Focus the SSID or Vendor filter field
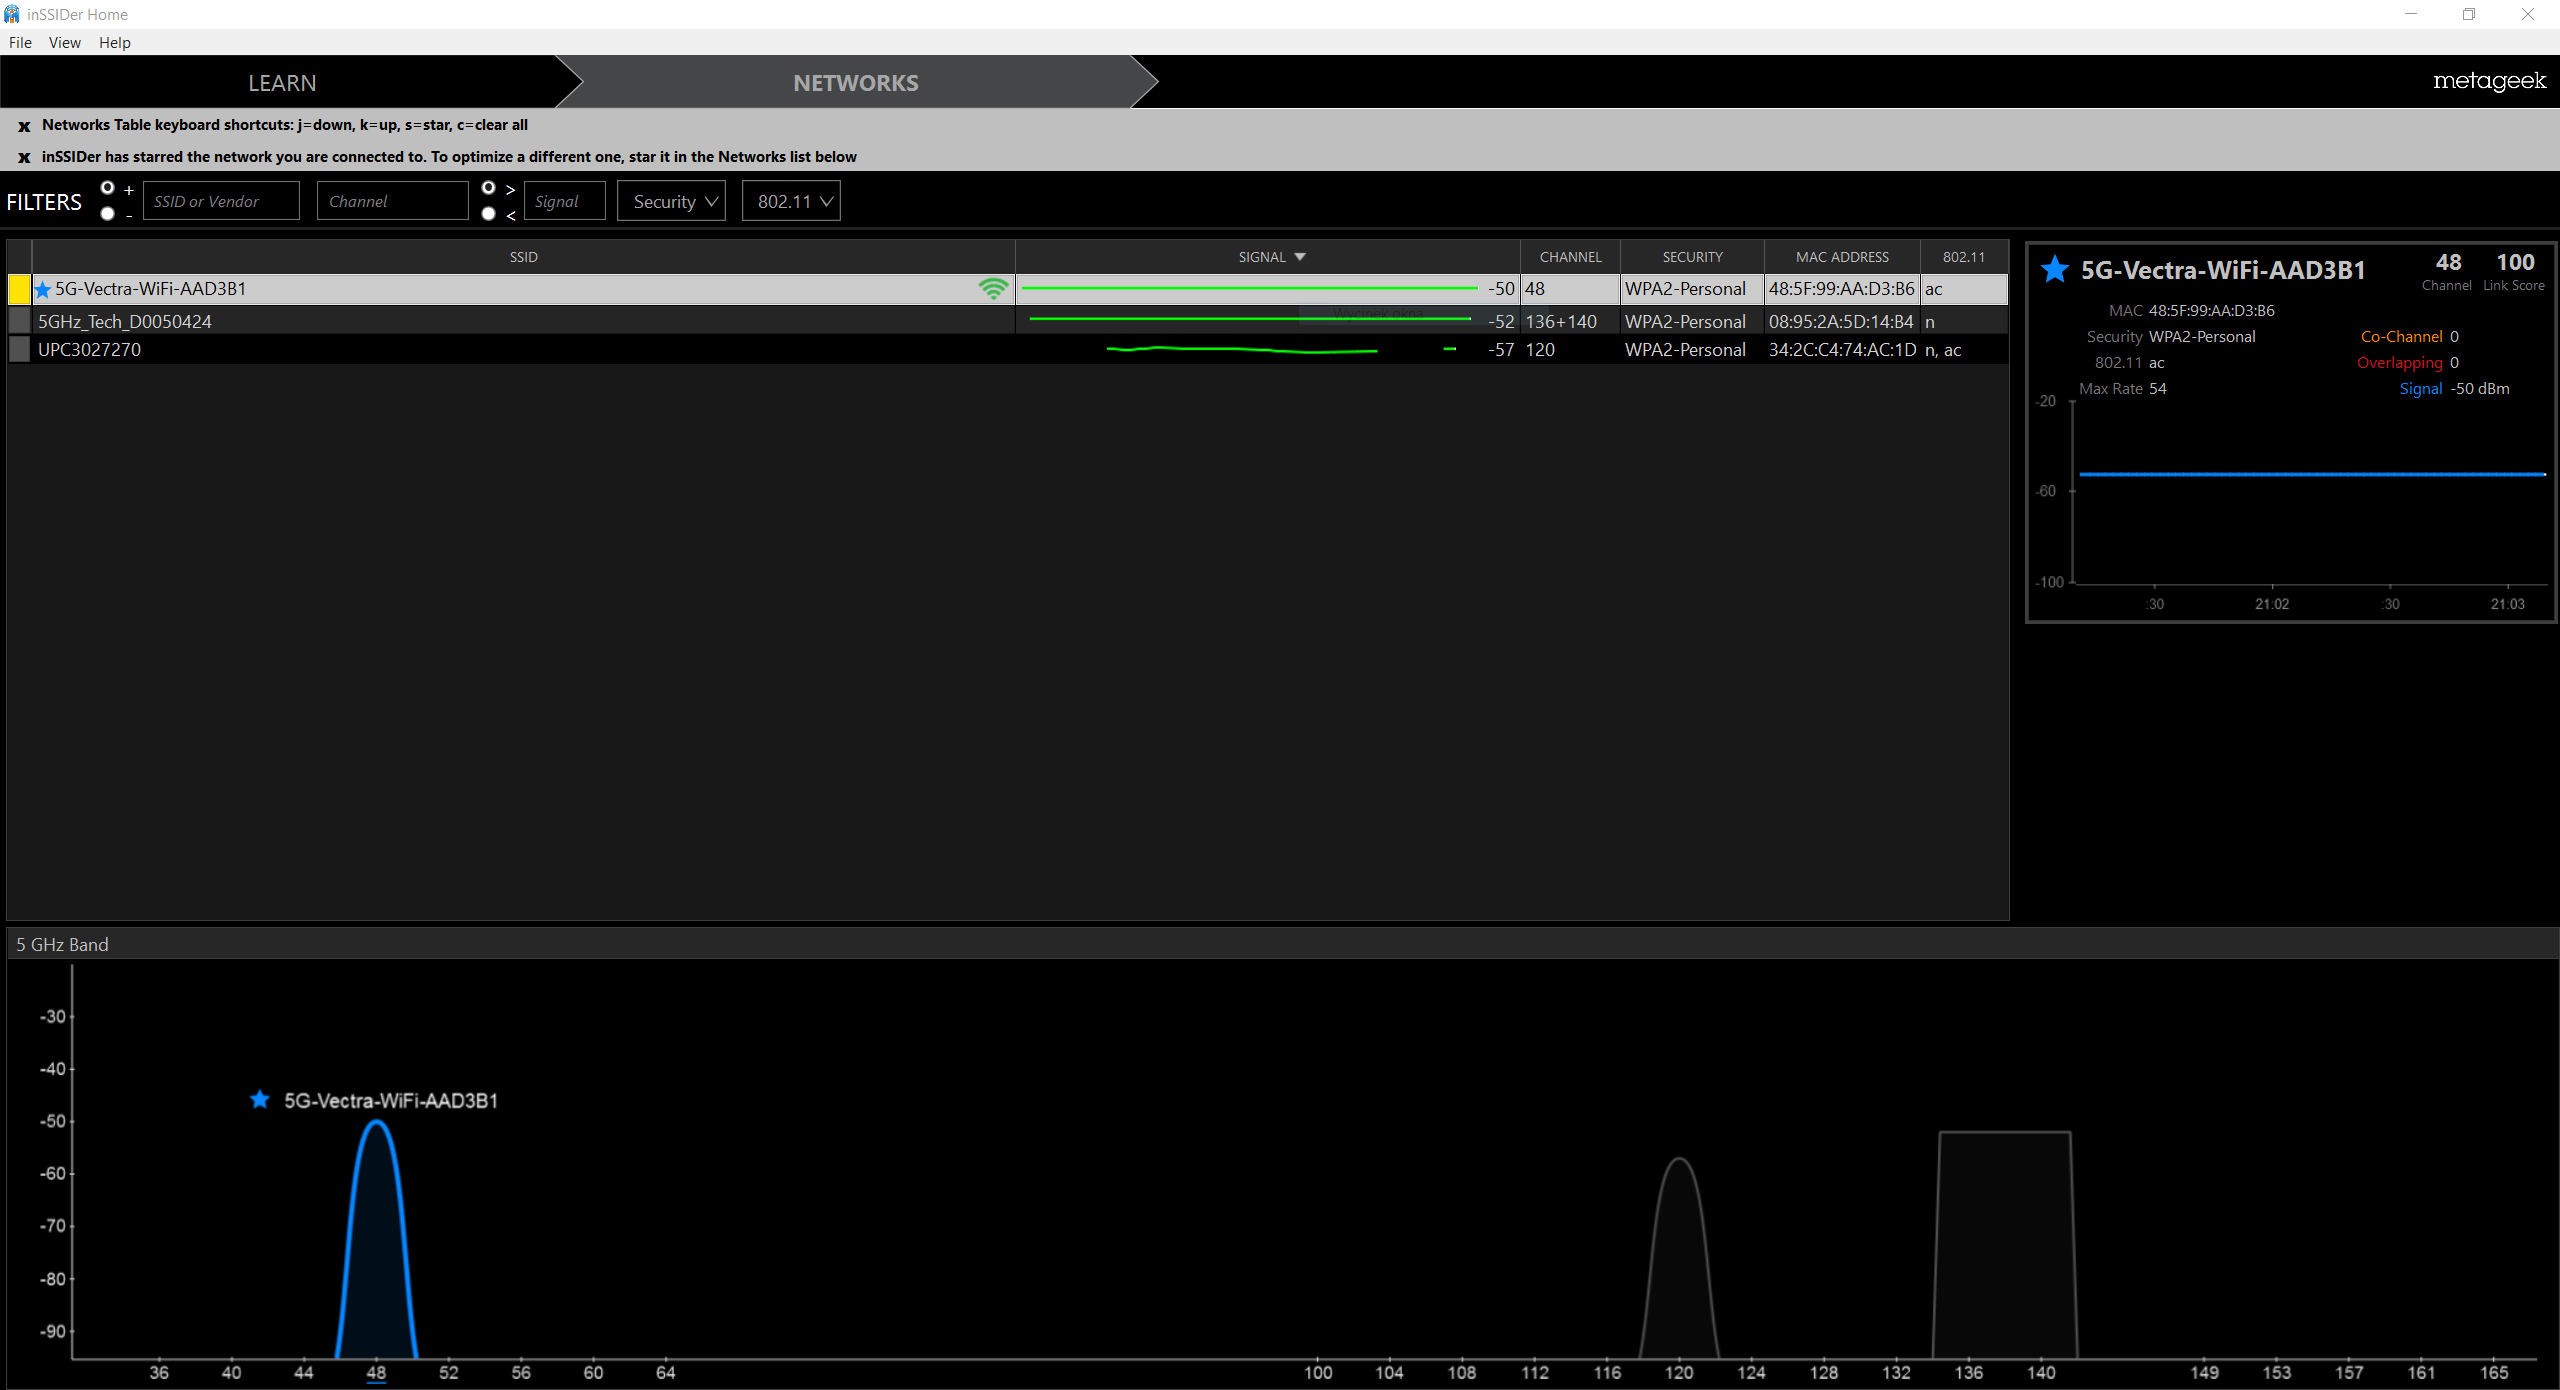2560x1390 pixels. point(221,201)
